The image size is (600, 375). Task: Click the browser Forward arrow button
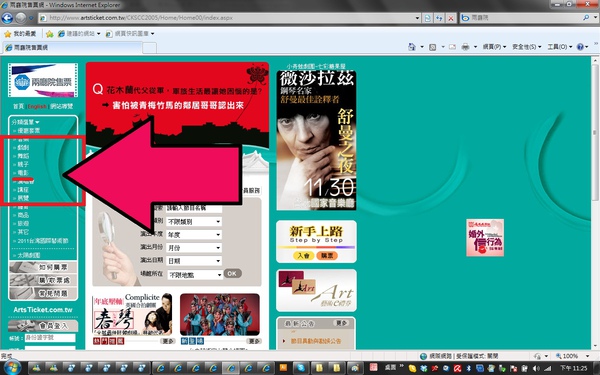coord(21,18)
